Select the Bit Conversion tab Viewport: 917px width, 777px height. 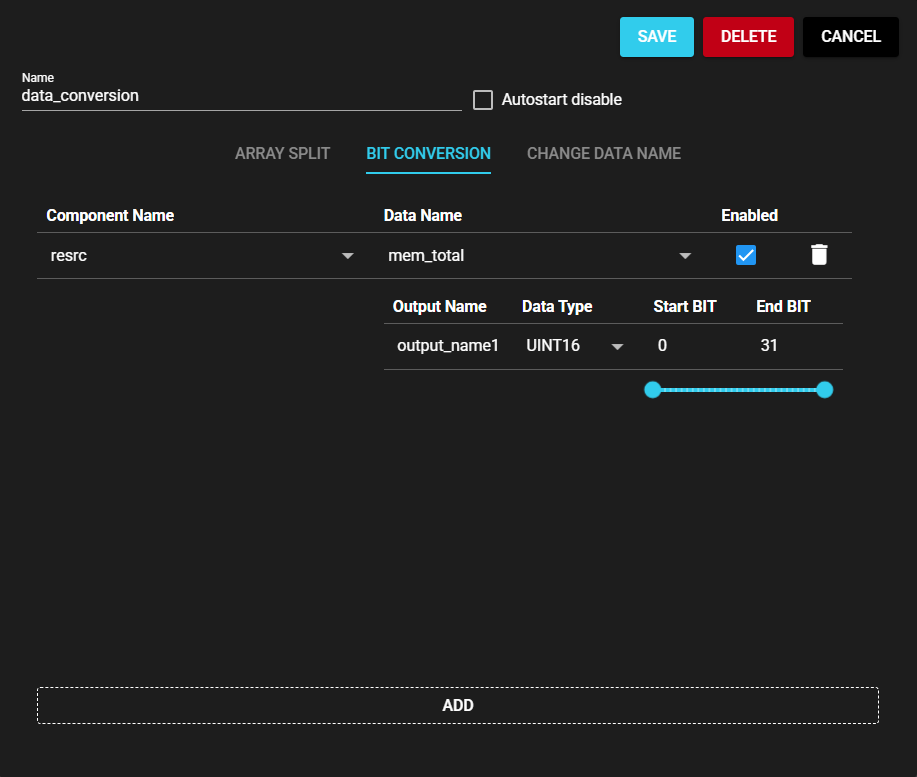coord(428,154)
